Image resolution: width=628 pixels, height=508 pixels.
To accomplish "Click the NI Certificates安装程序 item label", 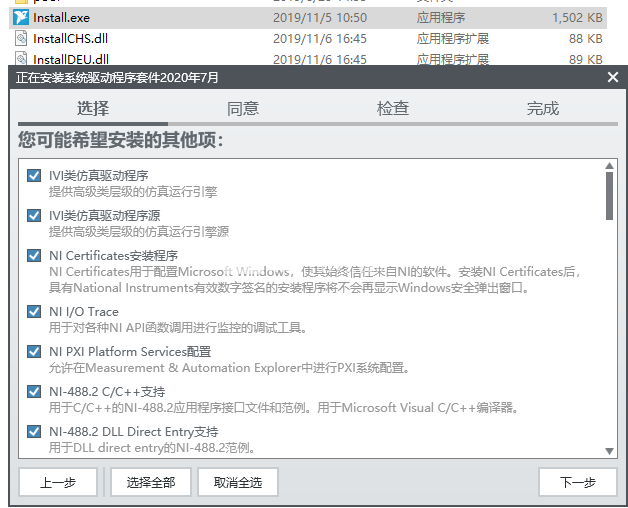I will tap(113, 256).
